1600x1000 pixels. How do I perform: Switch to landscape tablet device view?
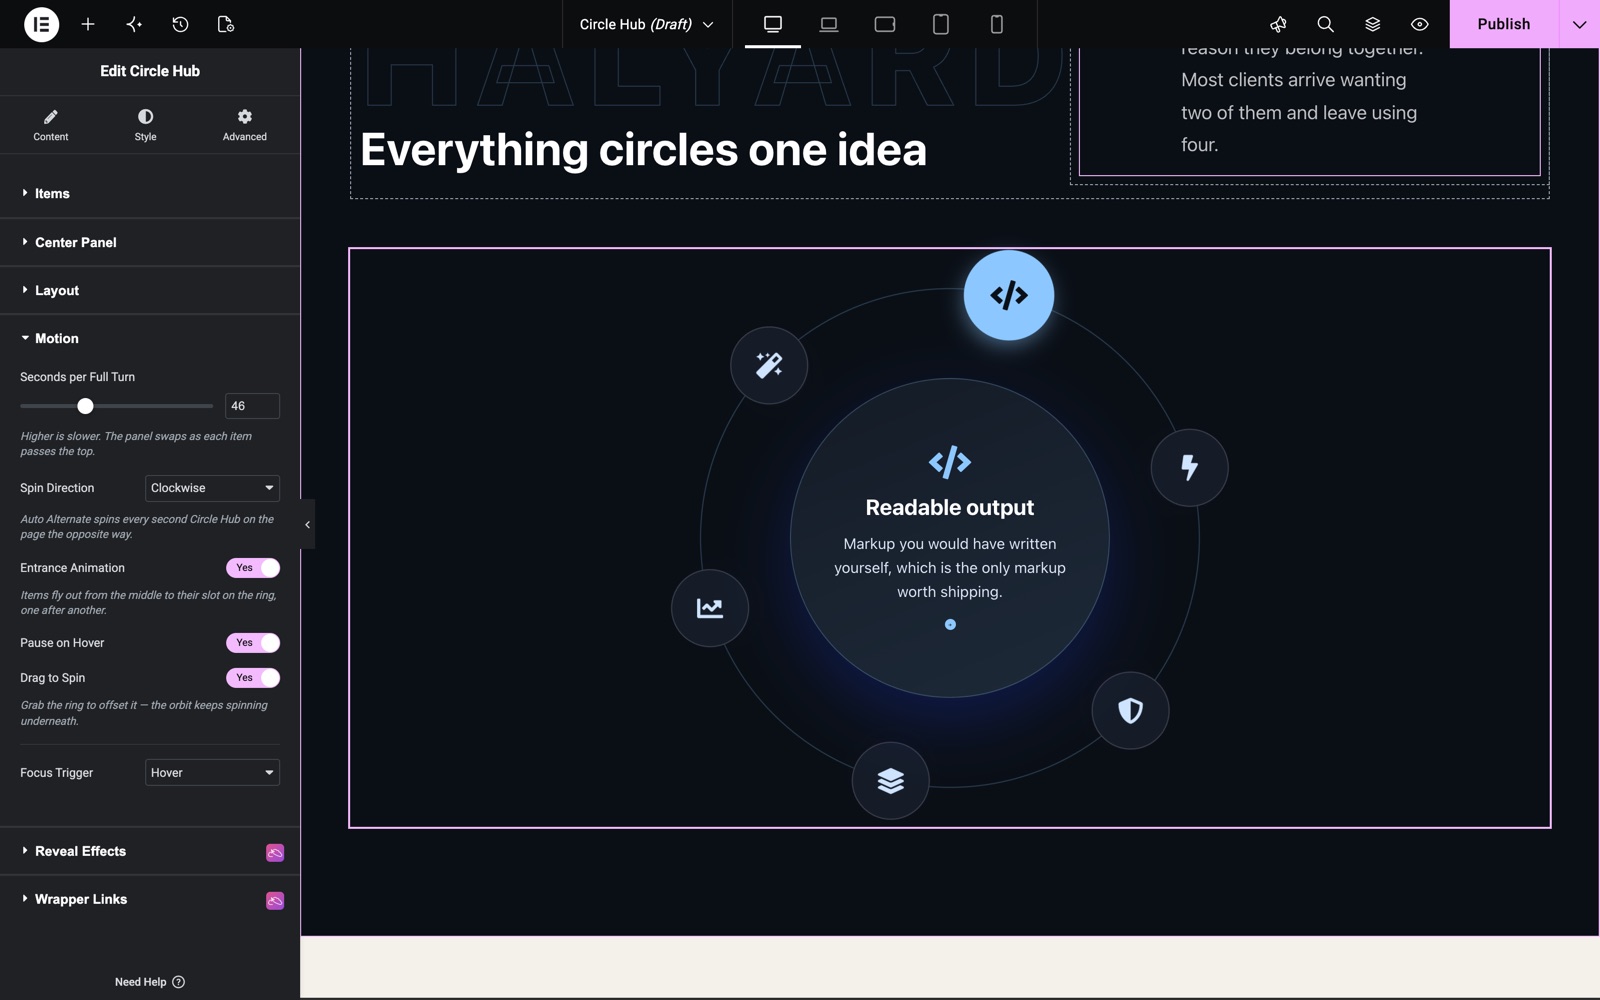885,24
